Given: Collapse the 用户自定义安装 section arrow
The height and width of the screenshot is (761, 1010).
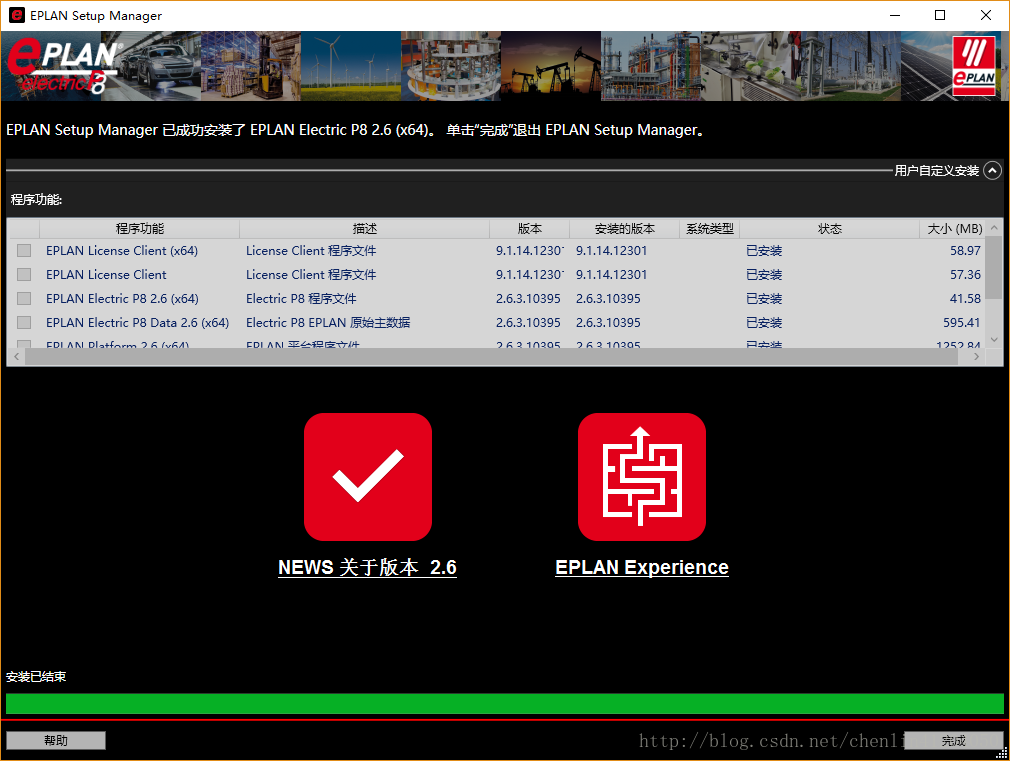Looking at the screenshot, I should pyautogui.click(x=992, y=171).
